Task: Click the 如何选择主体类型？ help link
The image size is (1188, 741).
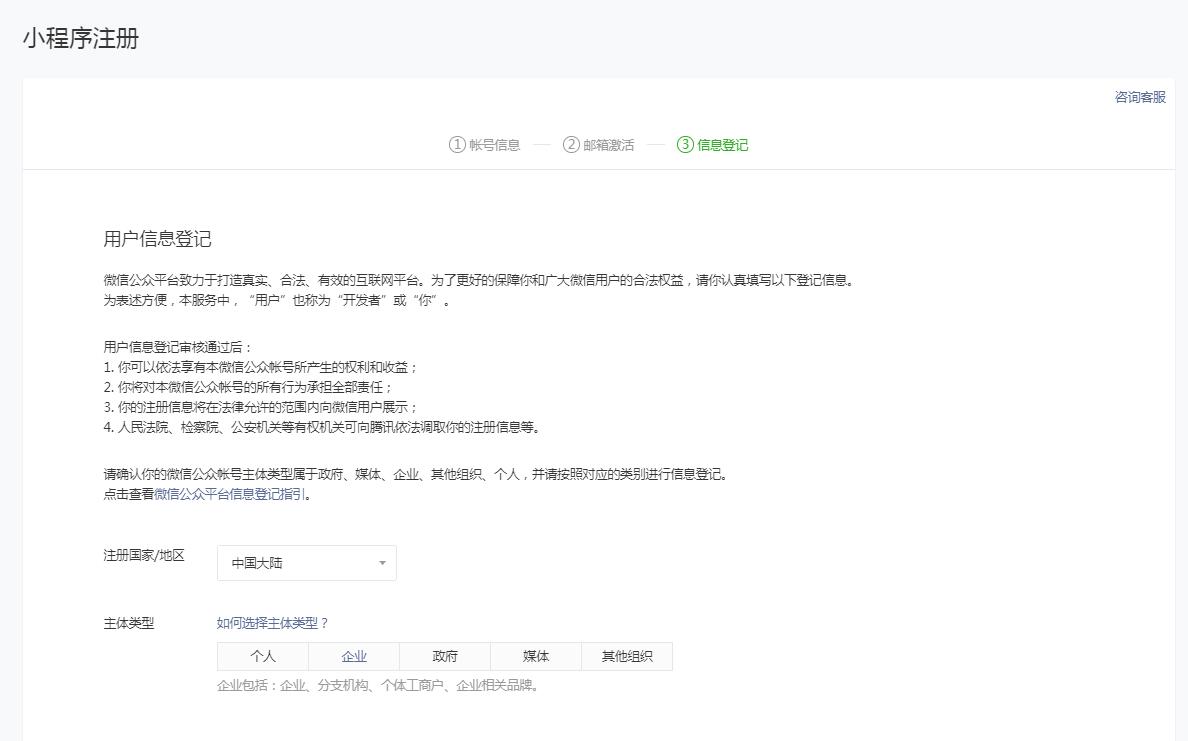Action: pos(272,623)
